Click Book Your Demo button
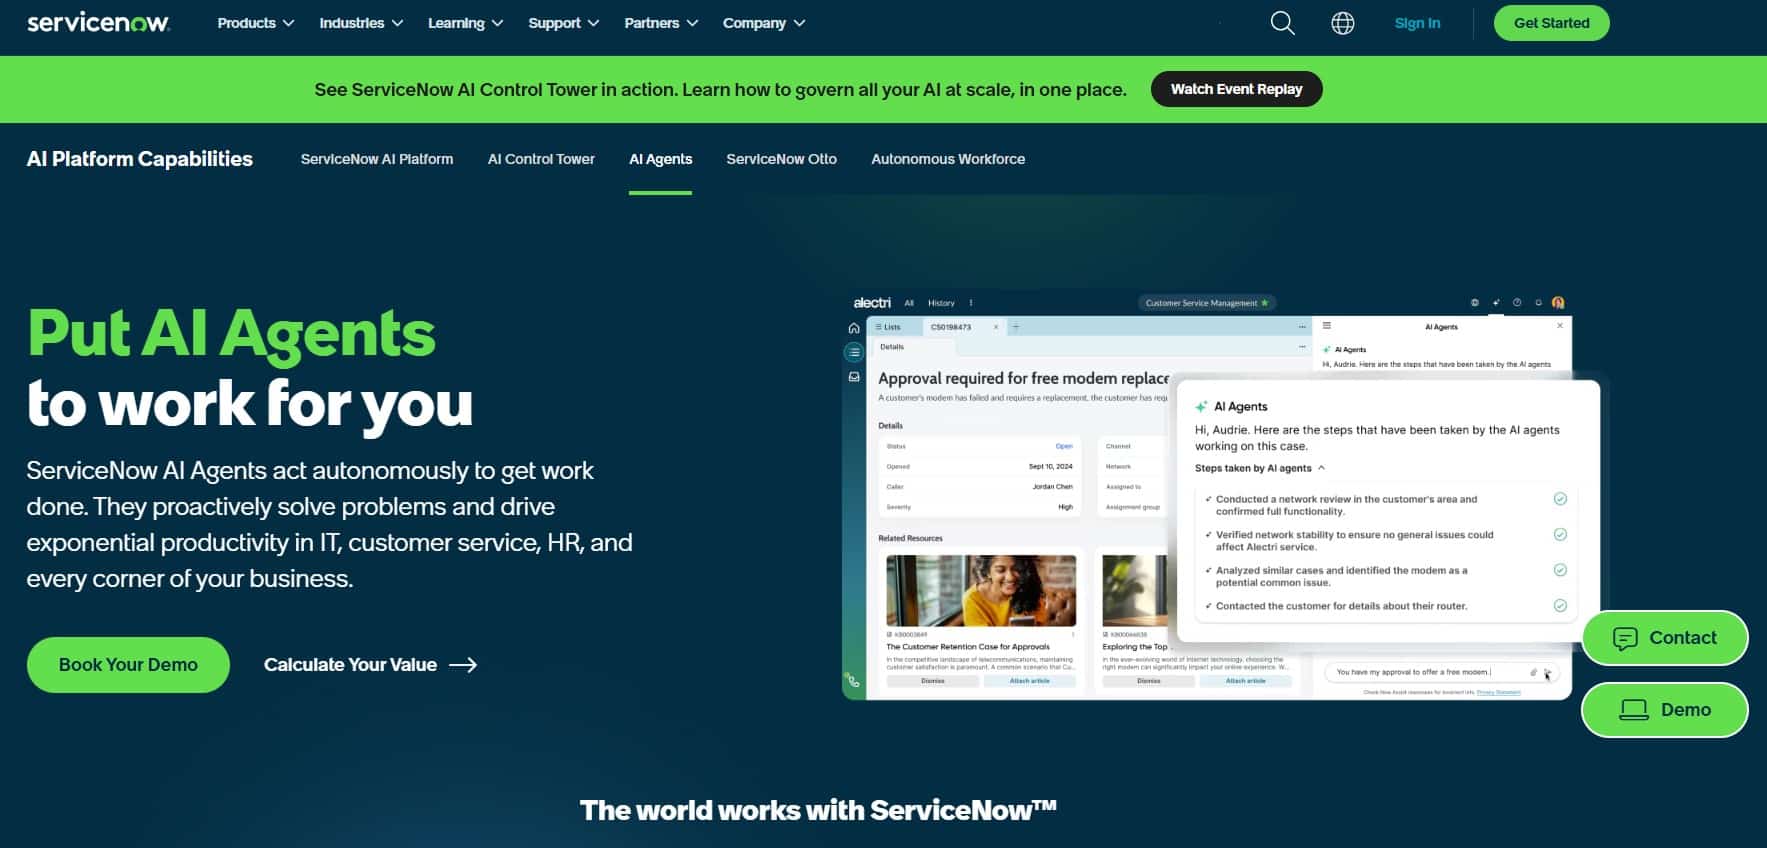The height and width of the screenshot is (848, 1767). [x=128, y=665]
